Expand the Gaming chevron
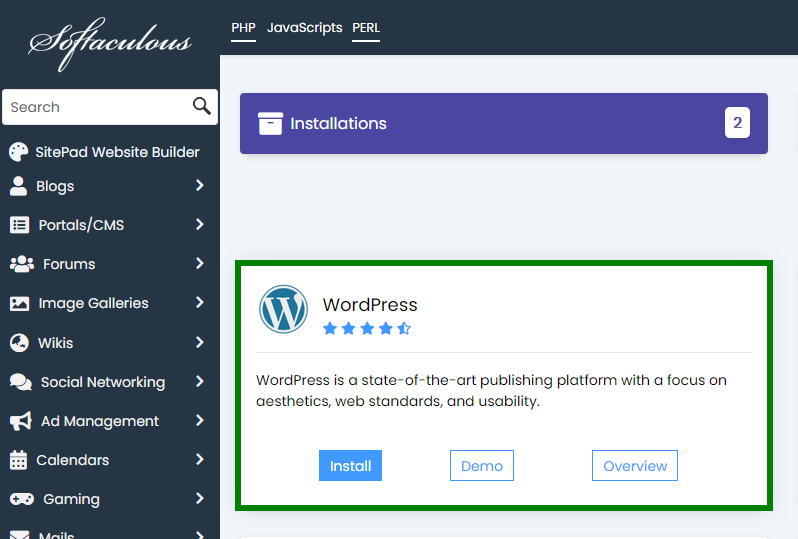This screenshot has width=798, height=539. 200,498
